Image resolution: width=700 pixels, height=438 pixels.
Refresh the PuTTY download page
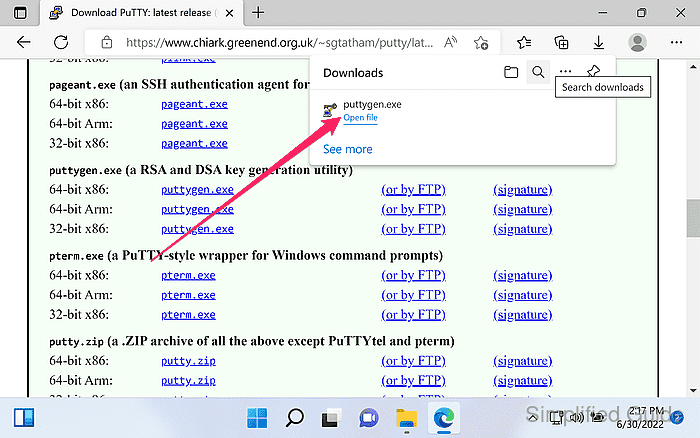tap(61, 42)
